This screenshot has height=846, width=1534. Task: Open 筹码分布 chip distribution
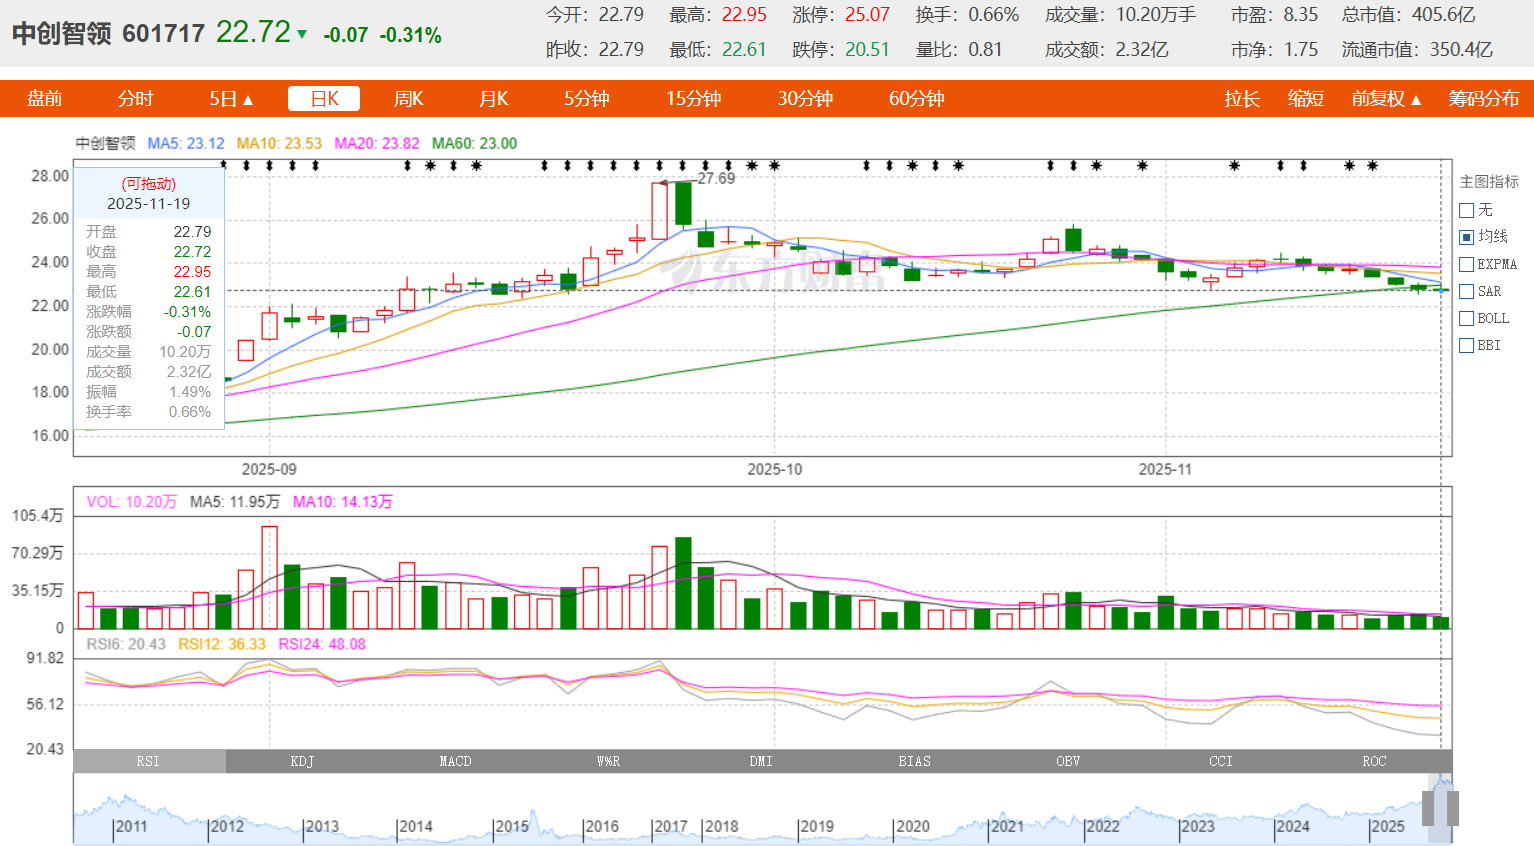[x=1484, y=99]
